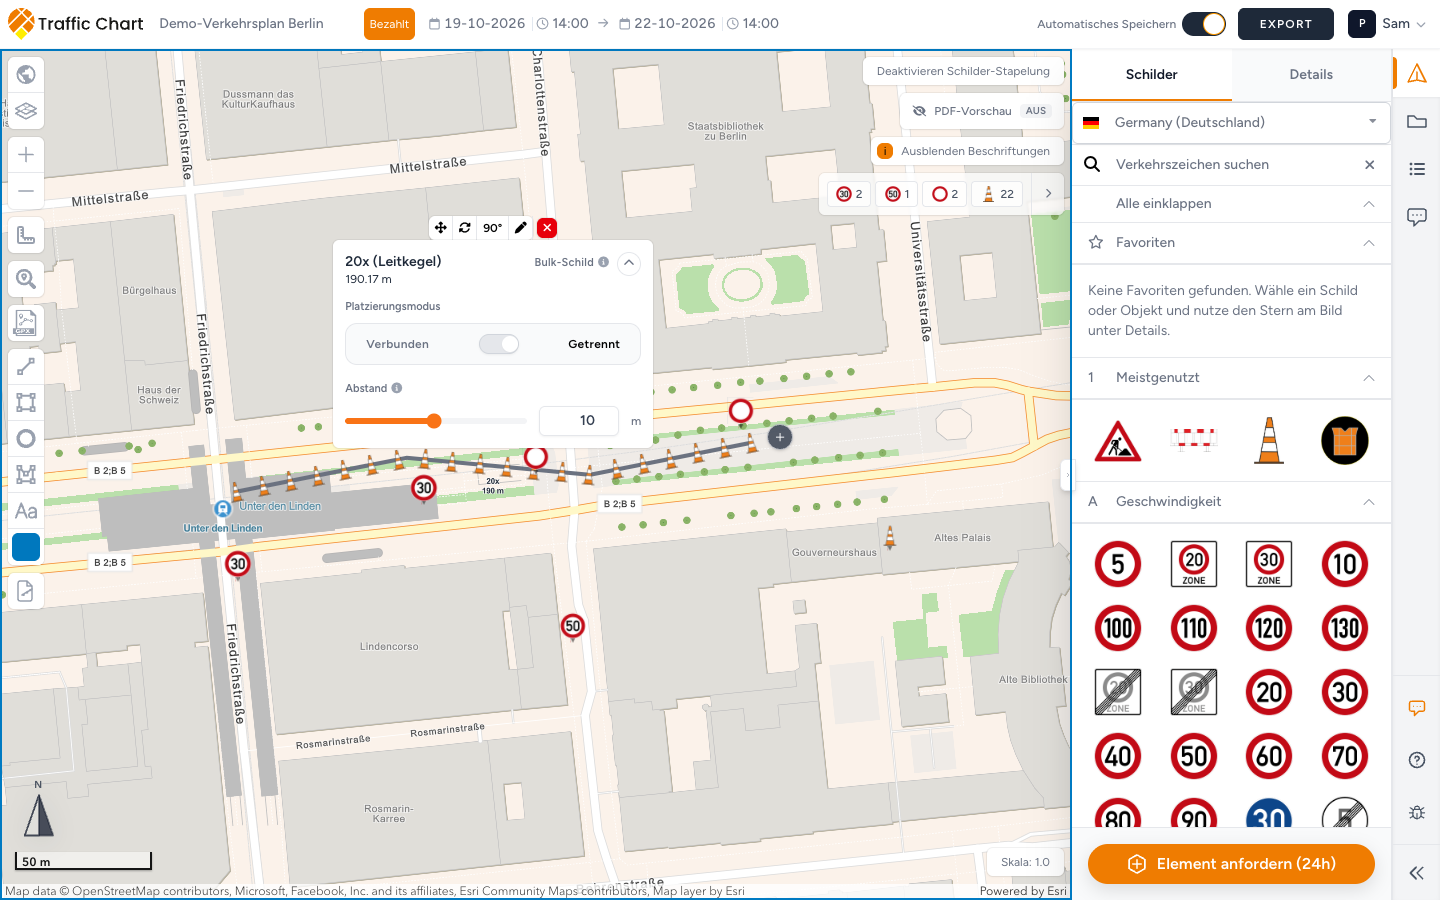This screenshot has height=900, width=1440.
Task: Click the pencil edit icon
Action: click(521, 228)
